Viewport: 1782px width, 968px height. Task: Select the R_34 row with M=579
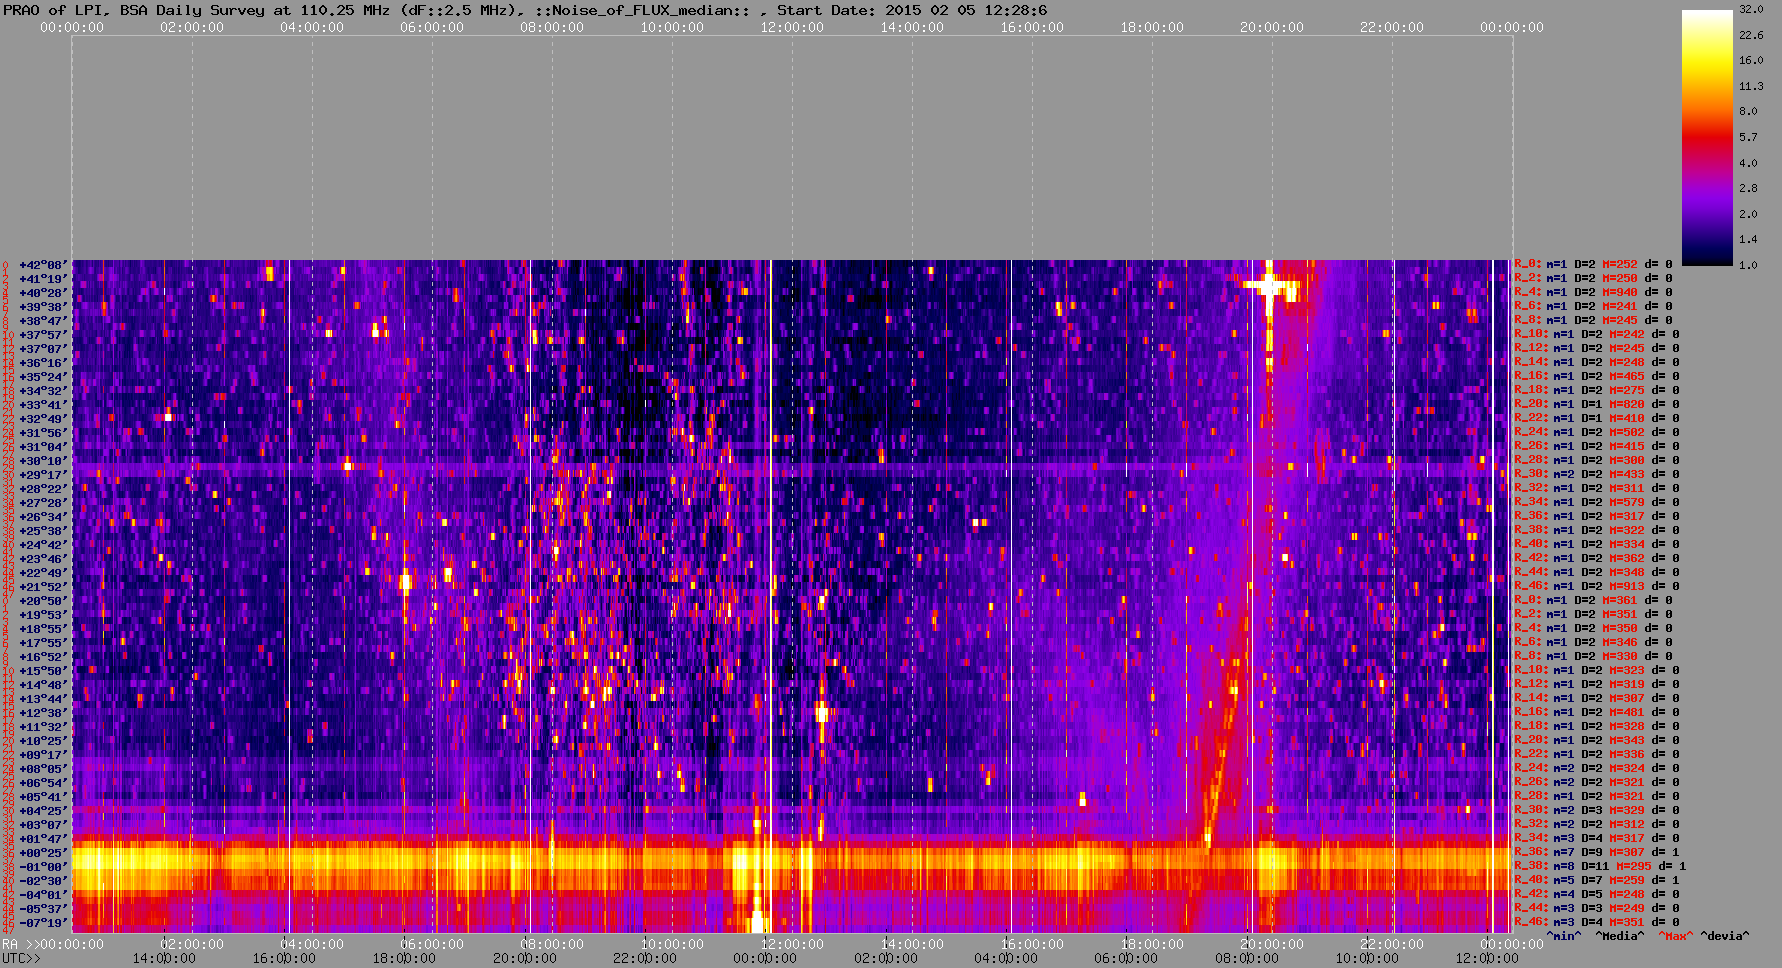coord(1597,502)
